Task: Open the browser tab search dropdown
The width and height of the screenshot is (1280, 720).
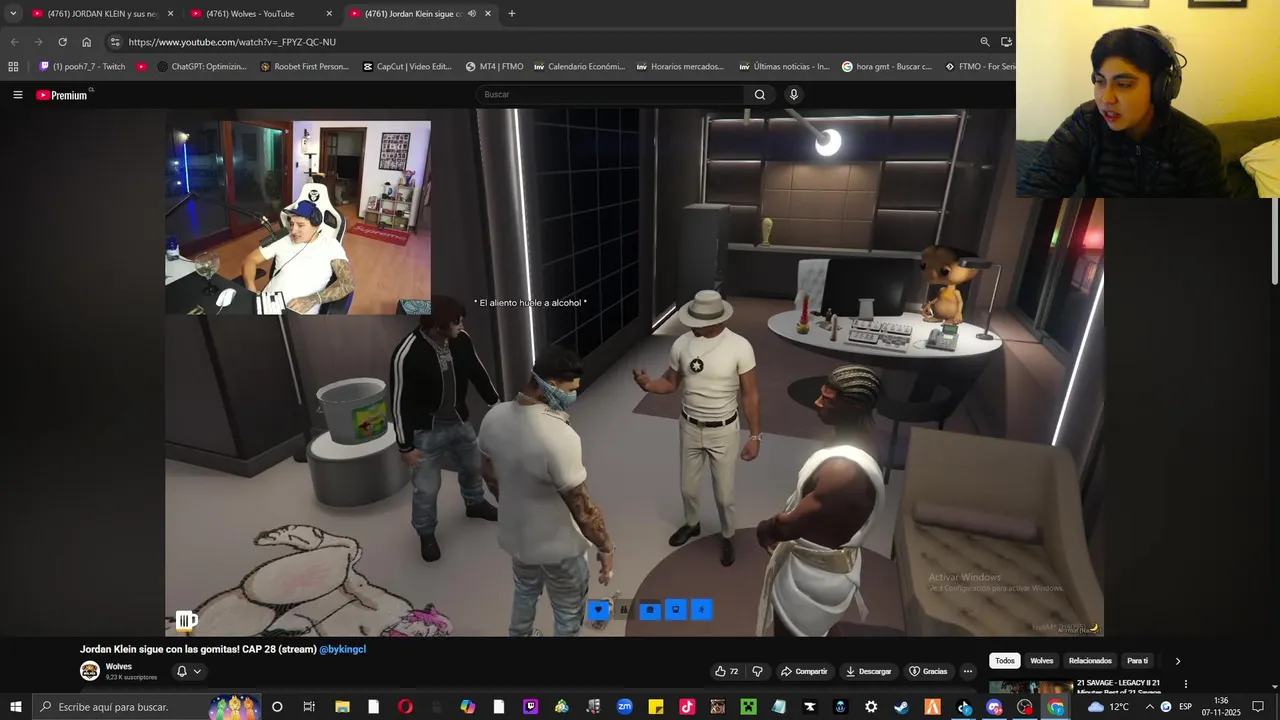Action: pos(13,14)
